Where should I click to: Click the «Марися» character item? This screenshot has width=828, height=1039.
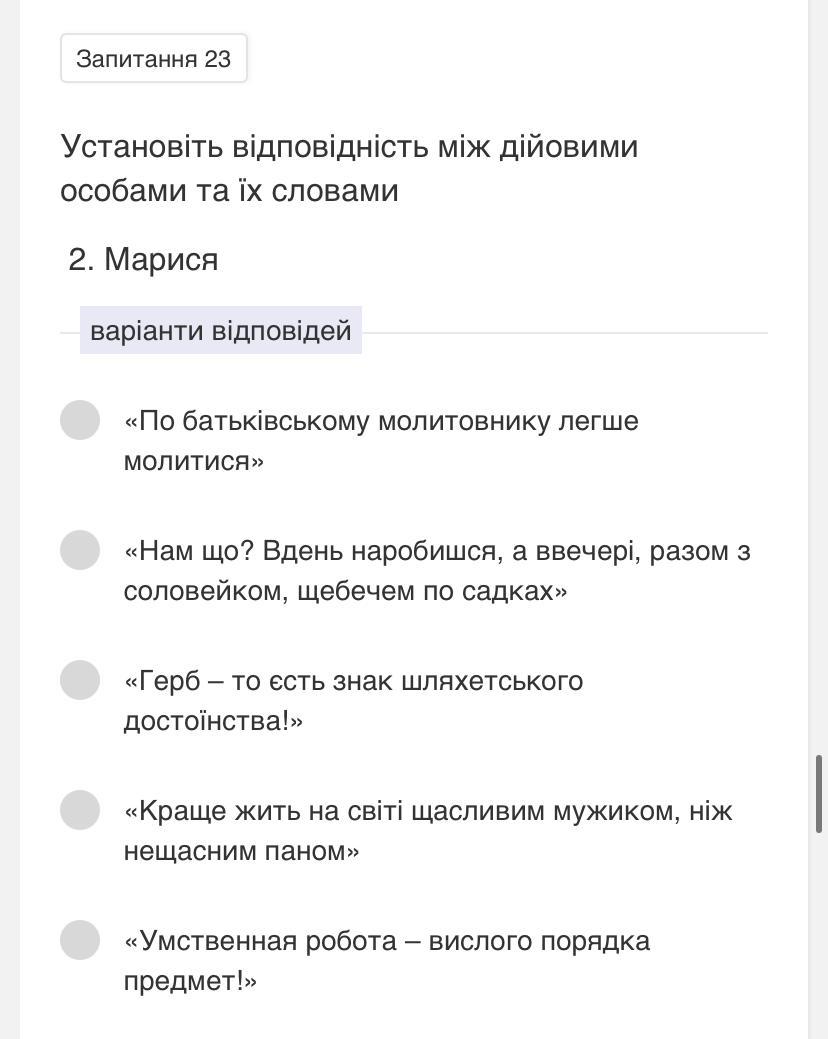click(x=161, y=260)
